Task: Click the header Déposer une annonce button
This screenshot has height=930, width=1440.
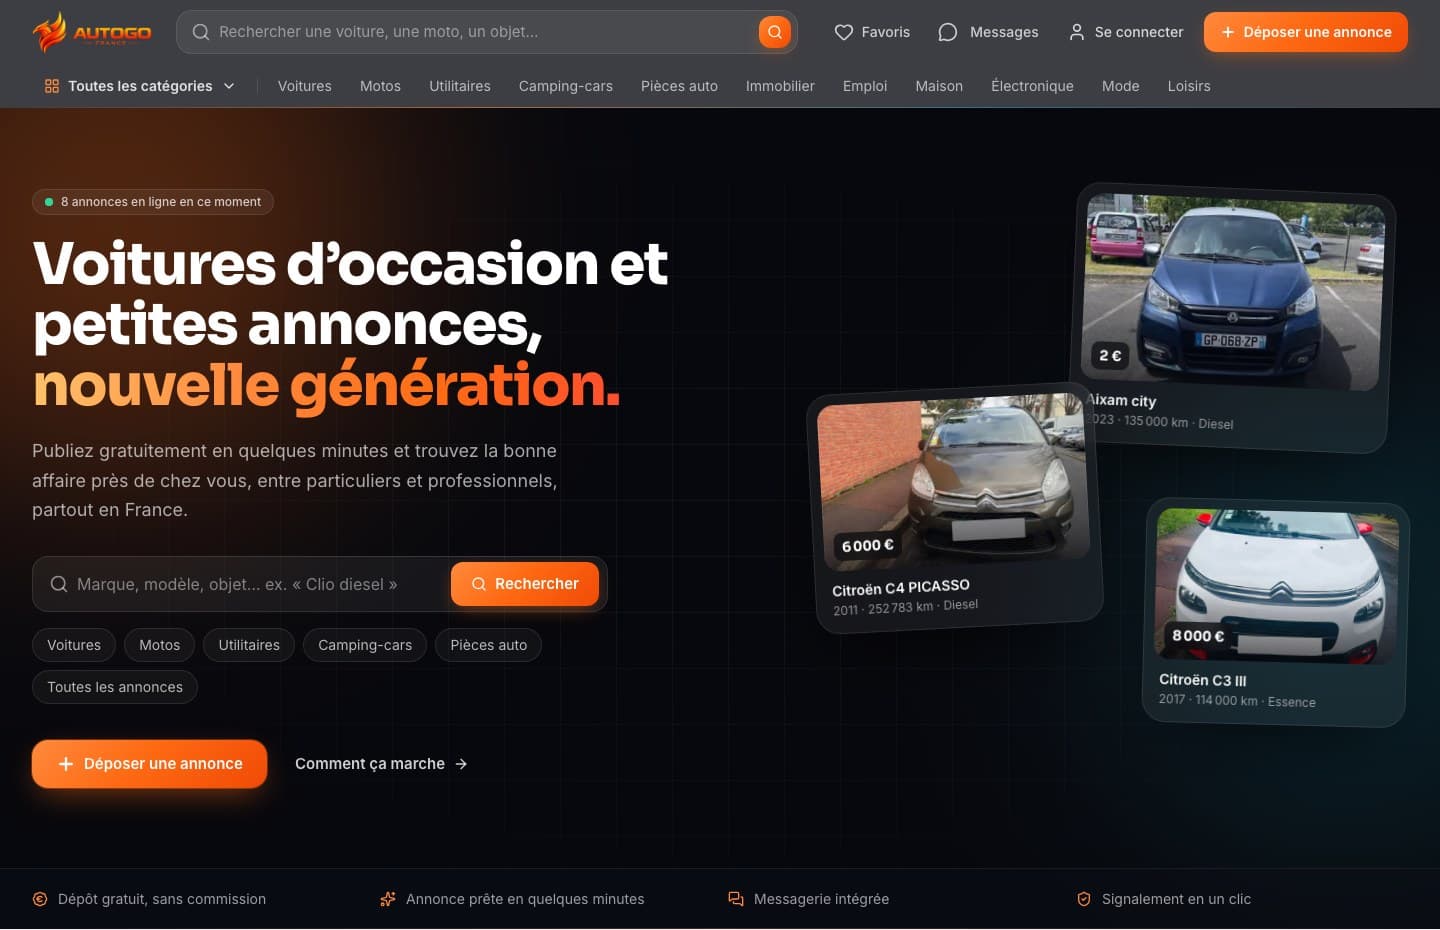Action: [x=1305, y=32]
